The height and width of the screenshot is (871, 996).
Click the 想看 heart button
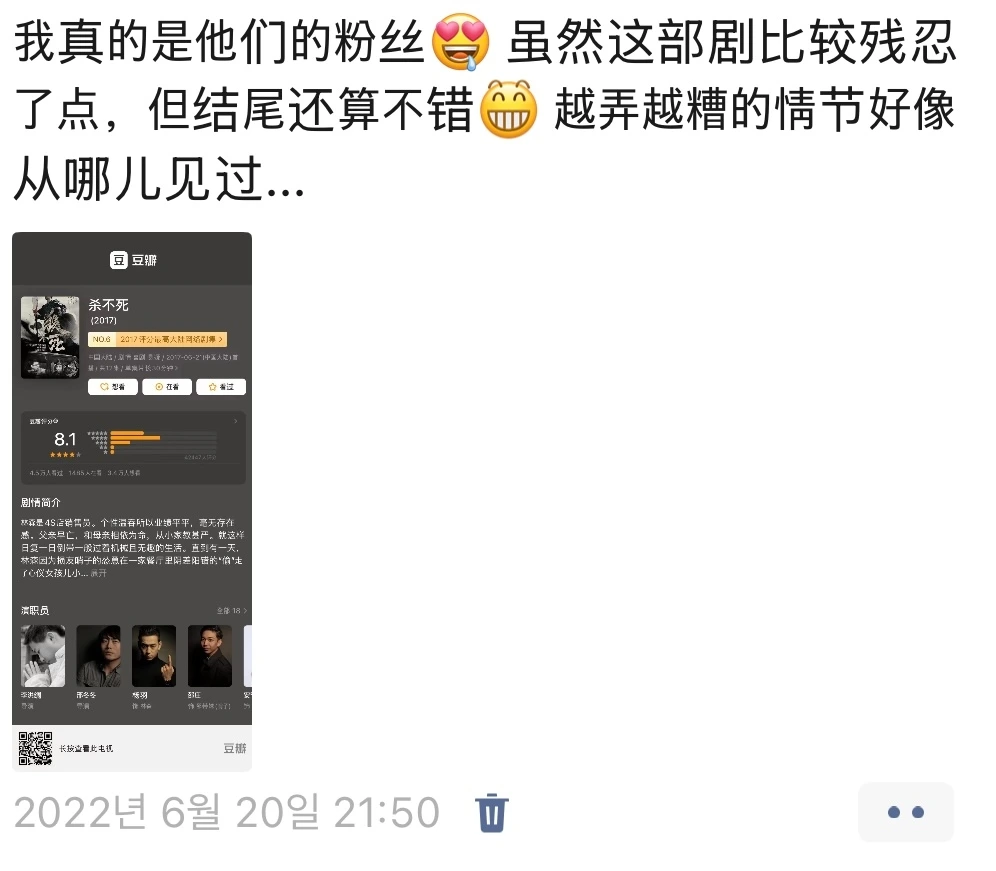112,386
